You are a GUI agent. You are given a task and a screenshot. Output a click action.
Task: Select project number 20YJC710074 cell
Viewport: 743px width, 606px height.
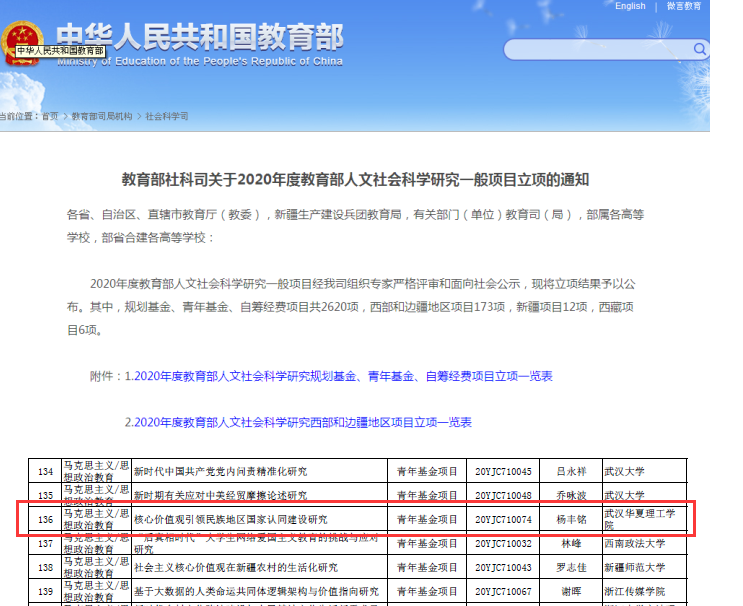coord(504,520)
